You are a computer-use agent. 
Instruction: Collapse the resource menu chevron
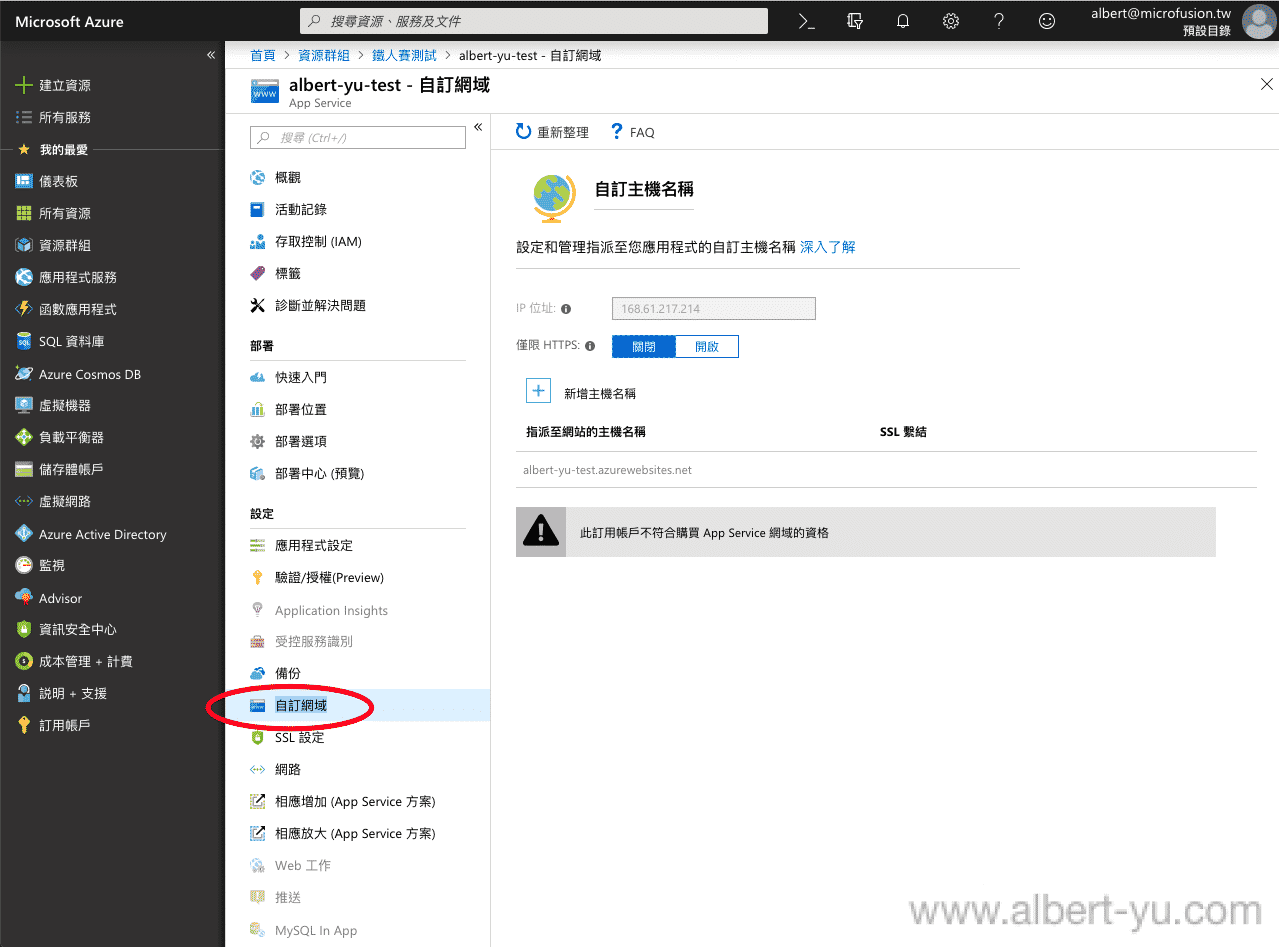coord(478,127)
